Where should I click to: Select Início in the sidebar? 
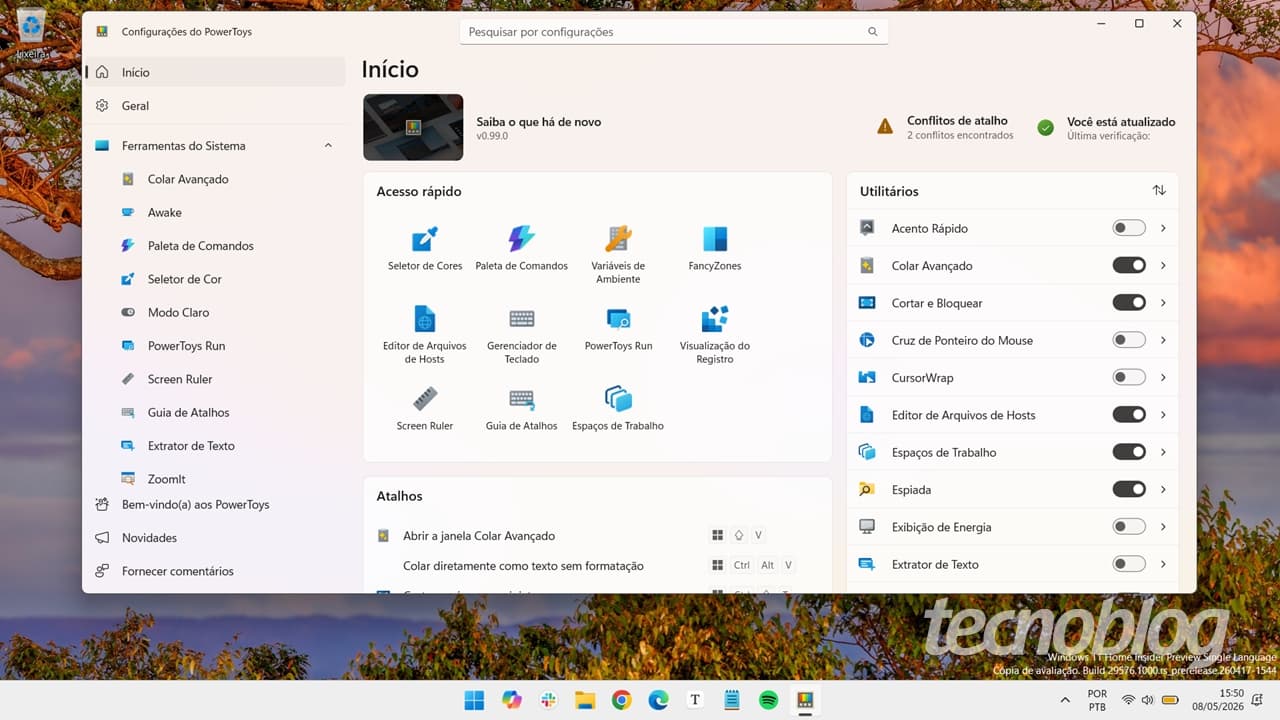click(216, 72)
